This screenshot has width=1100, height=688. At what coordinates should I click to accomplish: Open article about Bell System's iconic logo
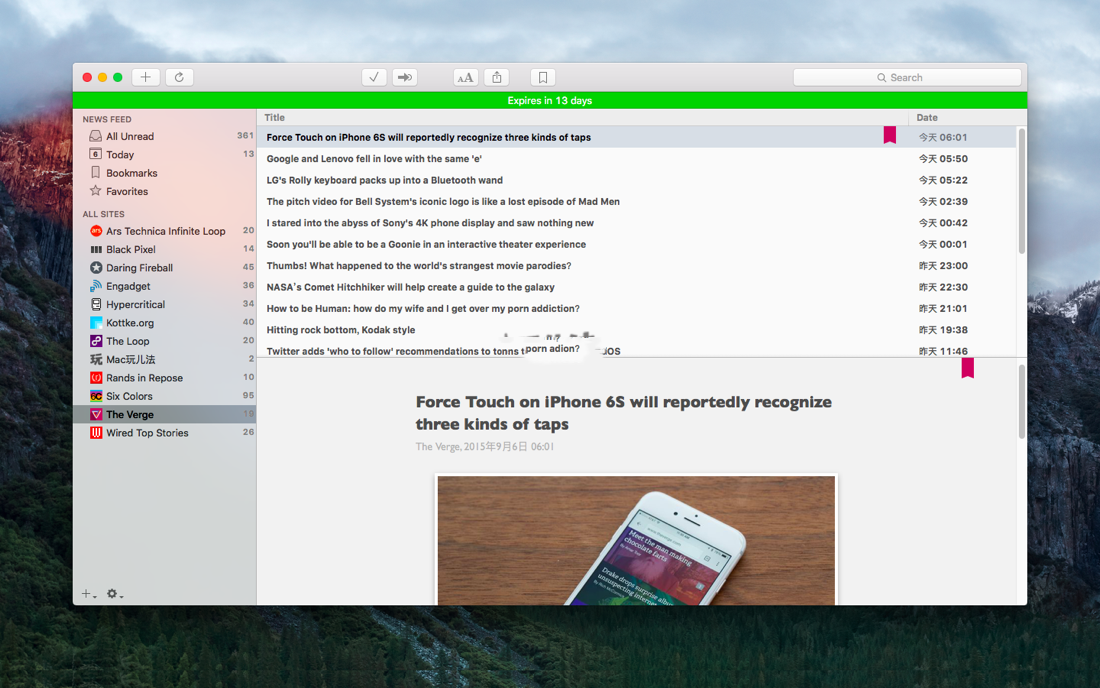coord(443,201)
